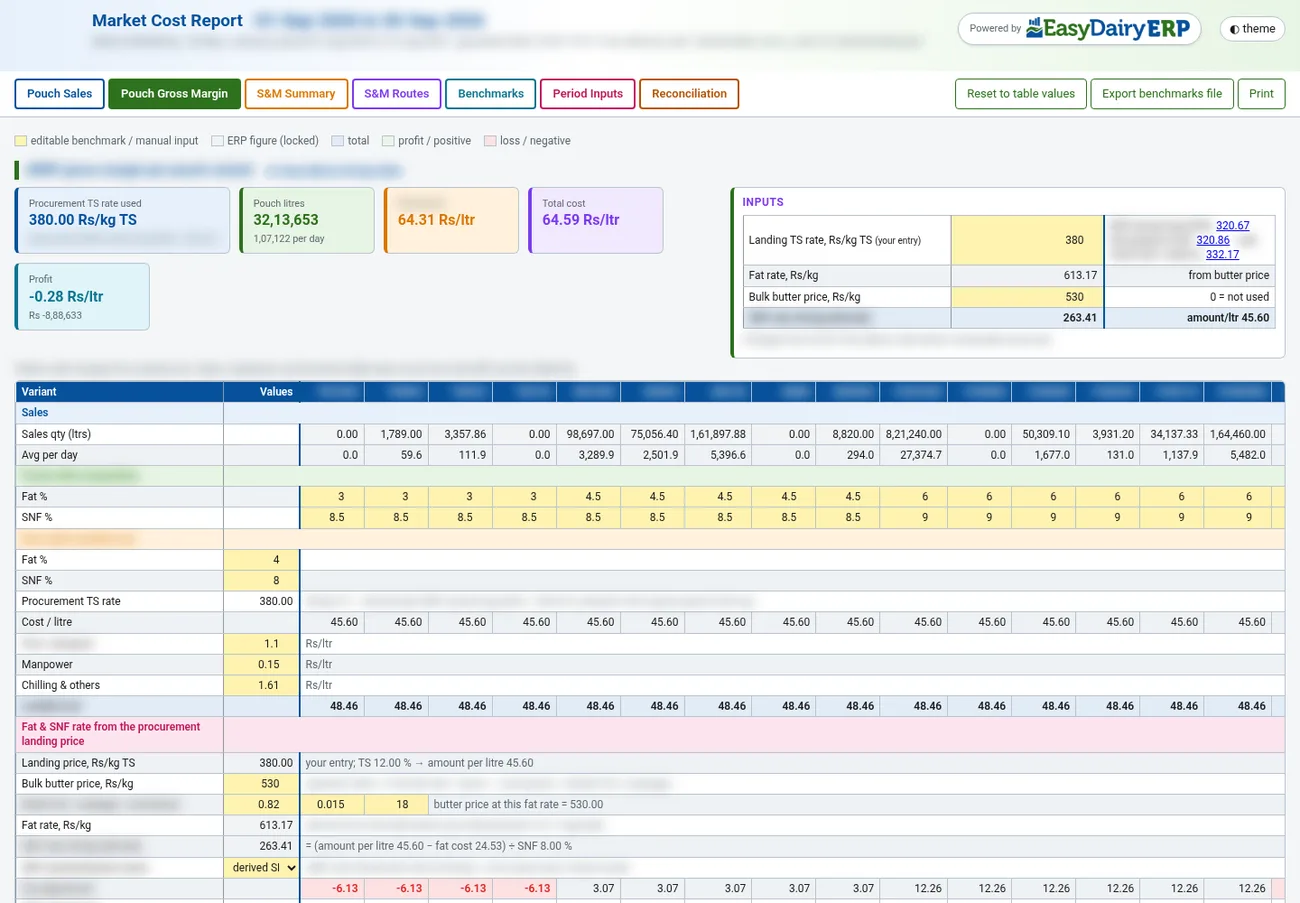Viewport: 1300px width, 903px height.
Task: Go to the S&M Routes tab
Action: click(x=397, y=94)
